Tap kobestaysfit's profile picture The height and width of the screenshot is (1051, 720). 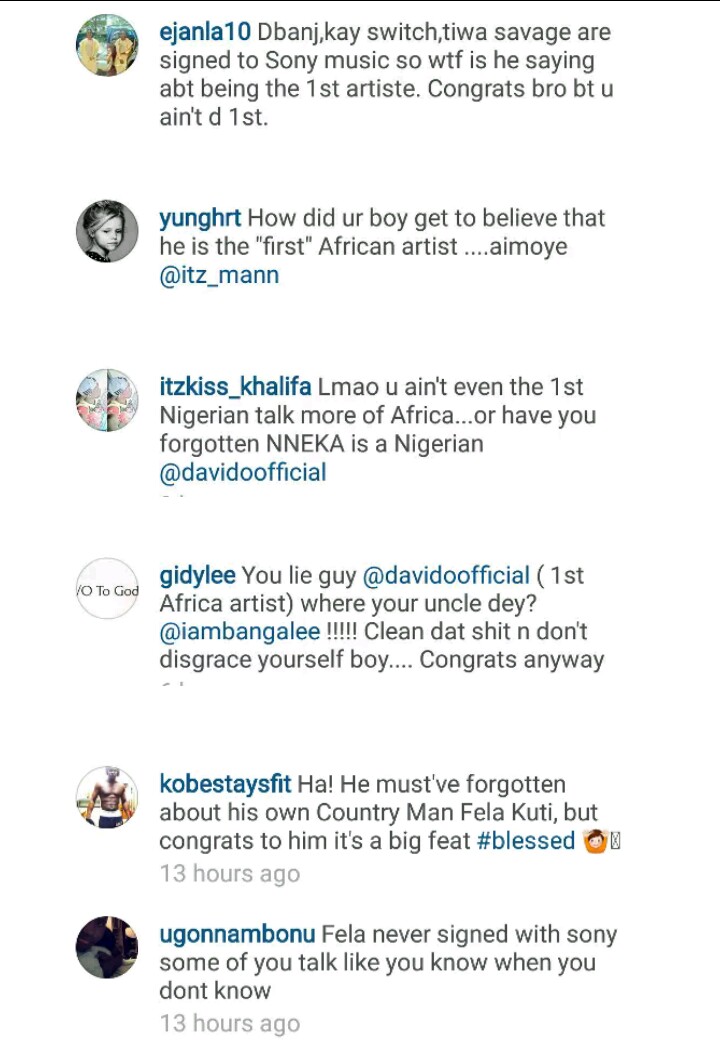click(x=107, y=799)
